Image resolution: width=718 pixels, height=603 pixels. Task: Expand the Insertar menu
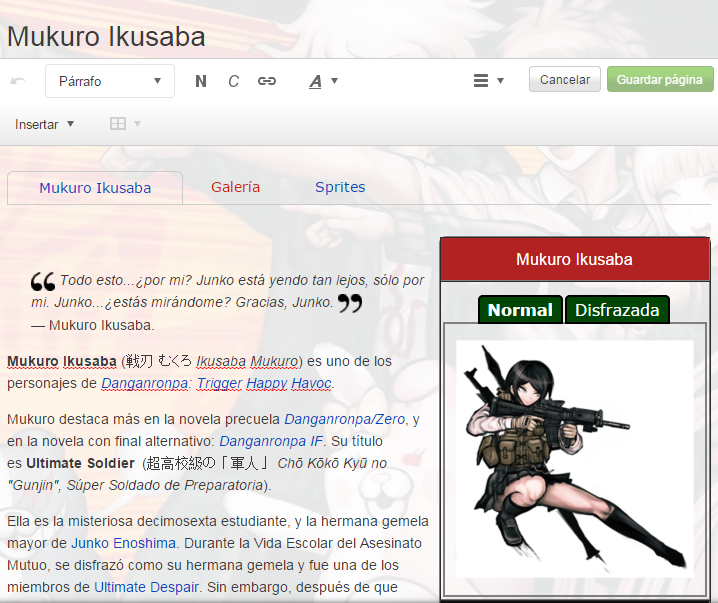point(44,124)
